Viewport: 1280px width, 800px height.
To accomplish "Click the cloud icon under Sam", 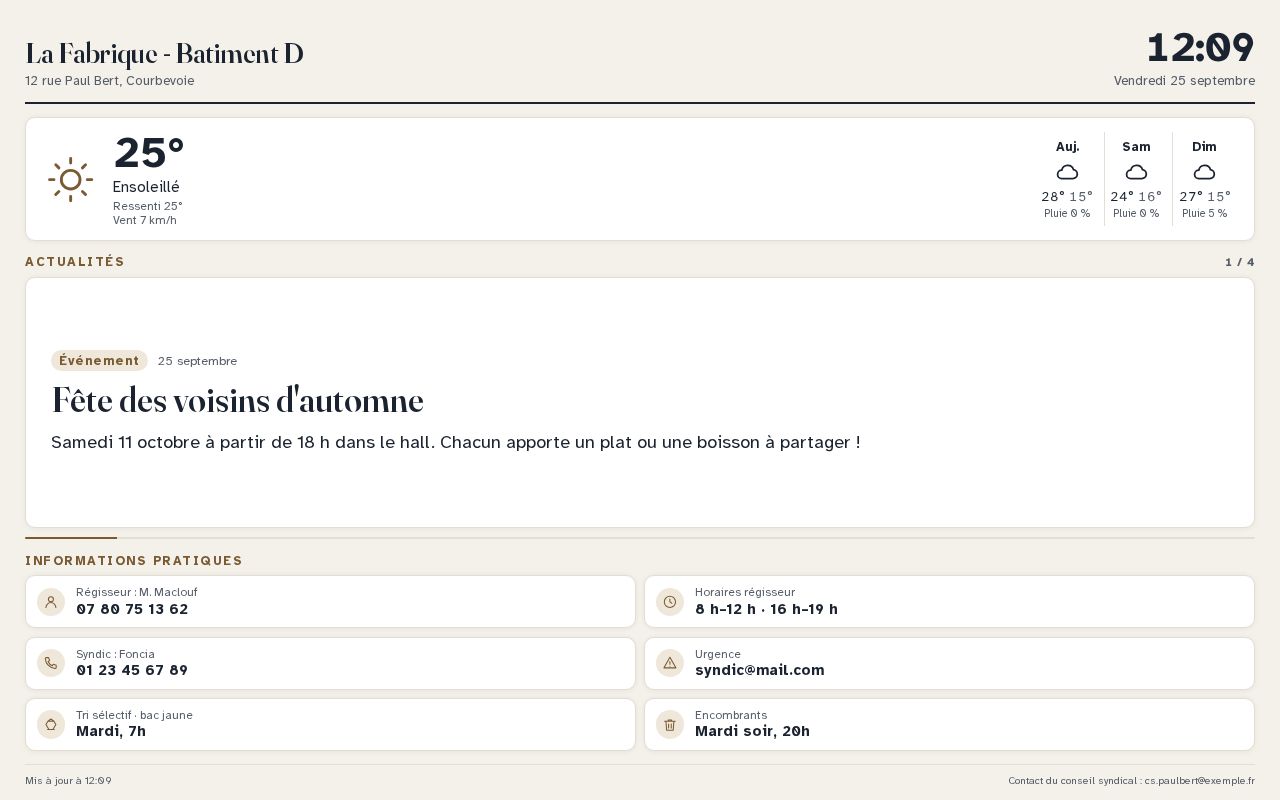I will click(1136, 172).
